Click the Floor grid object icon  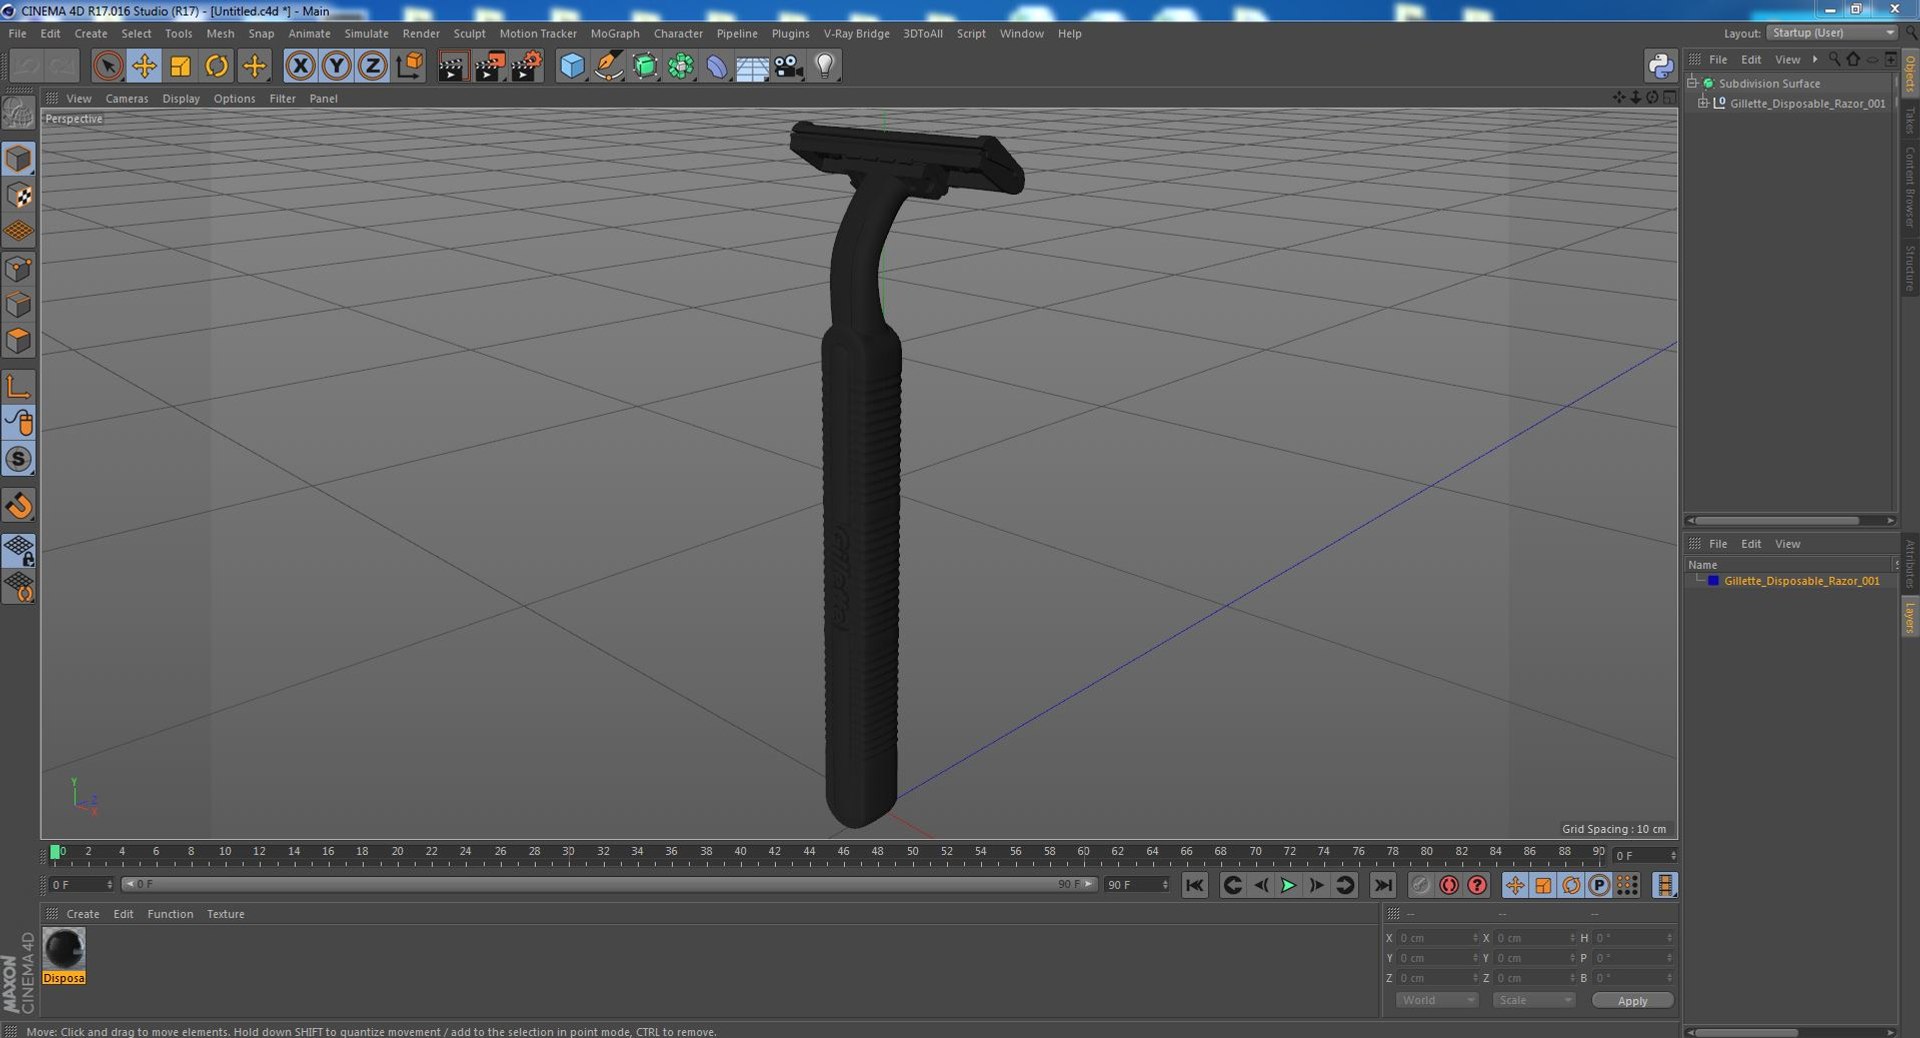click(x=752, y=66)
